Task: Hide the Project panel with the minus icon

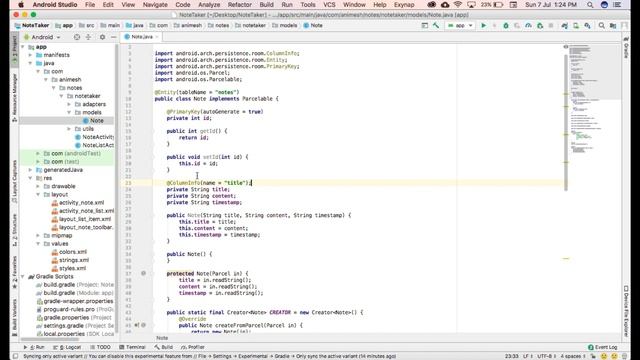Action: 113,37
